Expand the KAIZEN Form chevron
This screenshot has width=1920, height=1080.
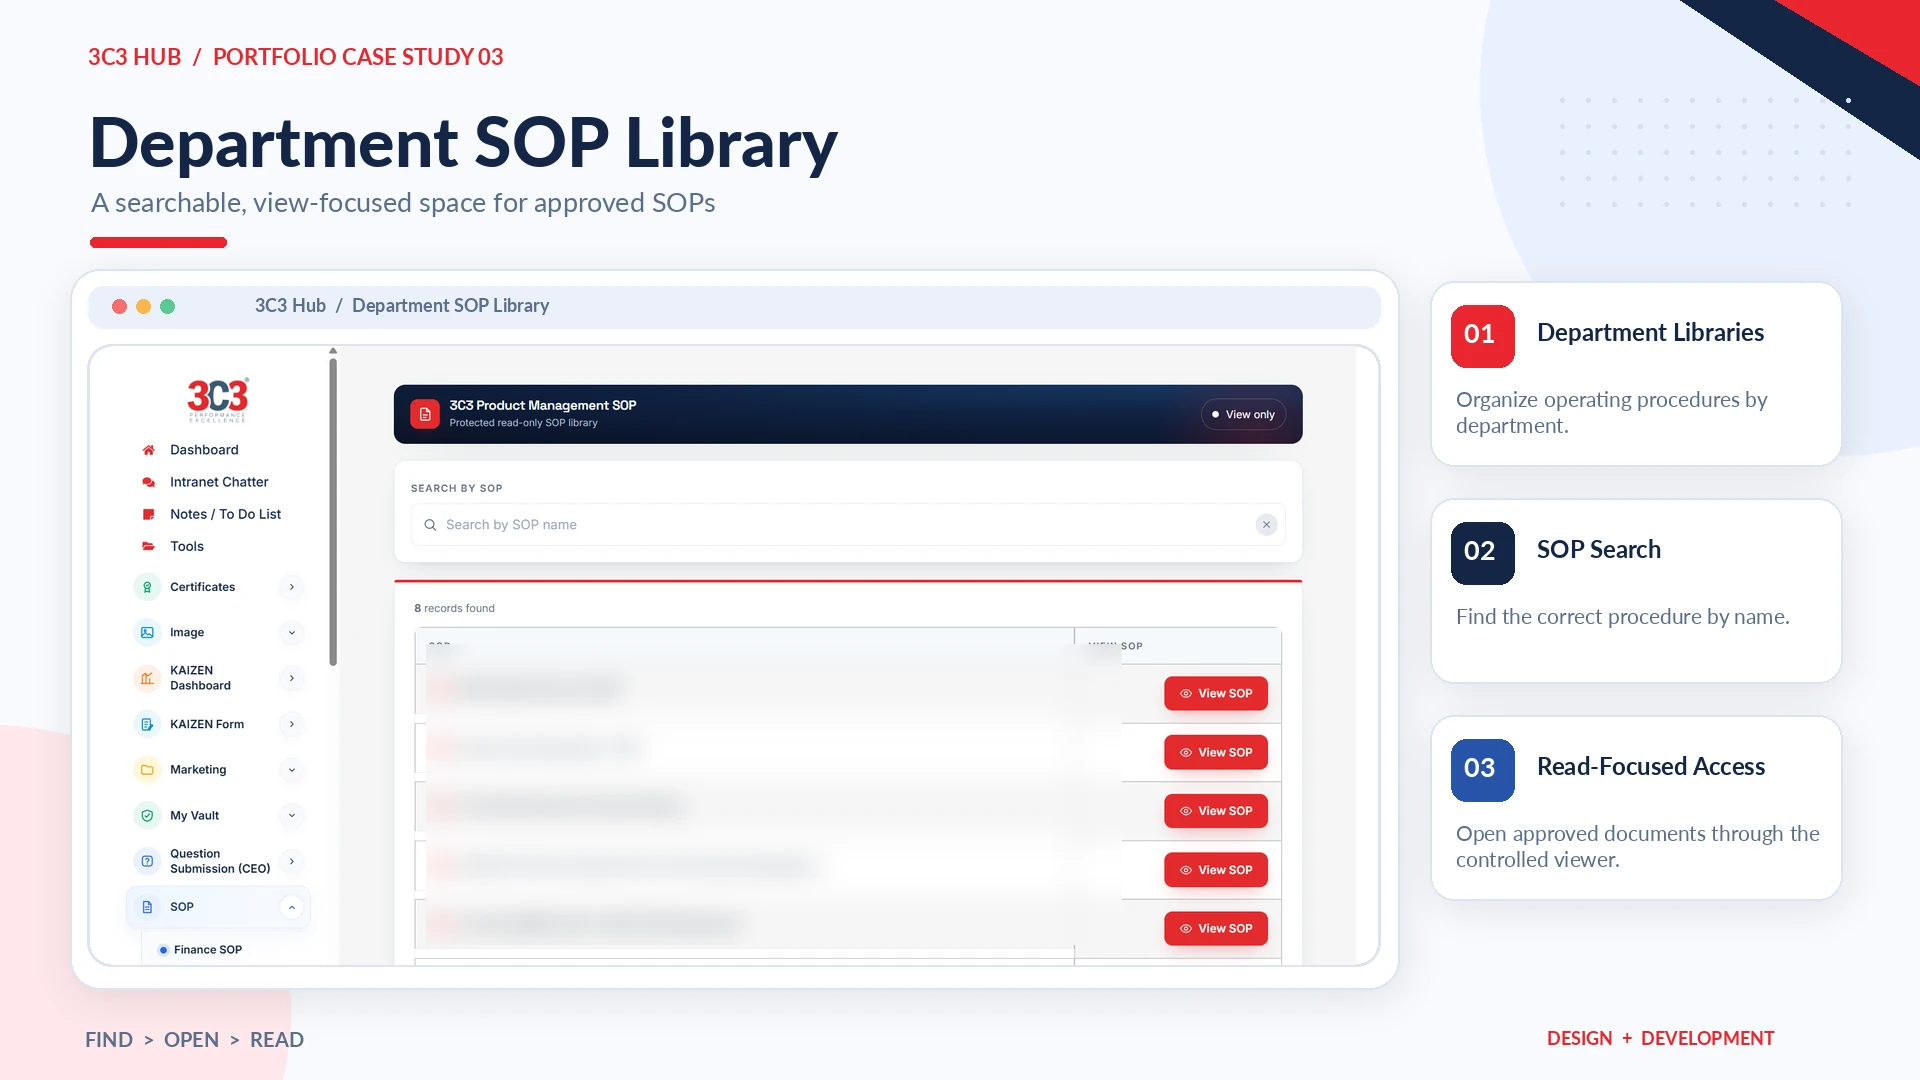pyautogui.click(x=291, y=724)
